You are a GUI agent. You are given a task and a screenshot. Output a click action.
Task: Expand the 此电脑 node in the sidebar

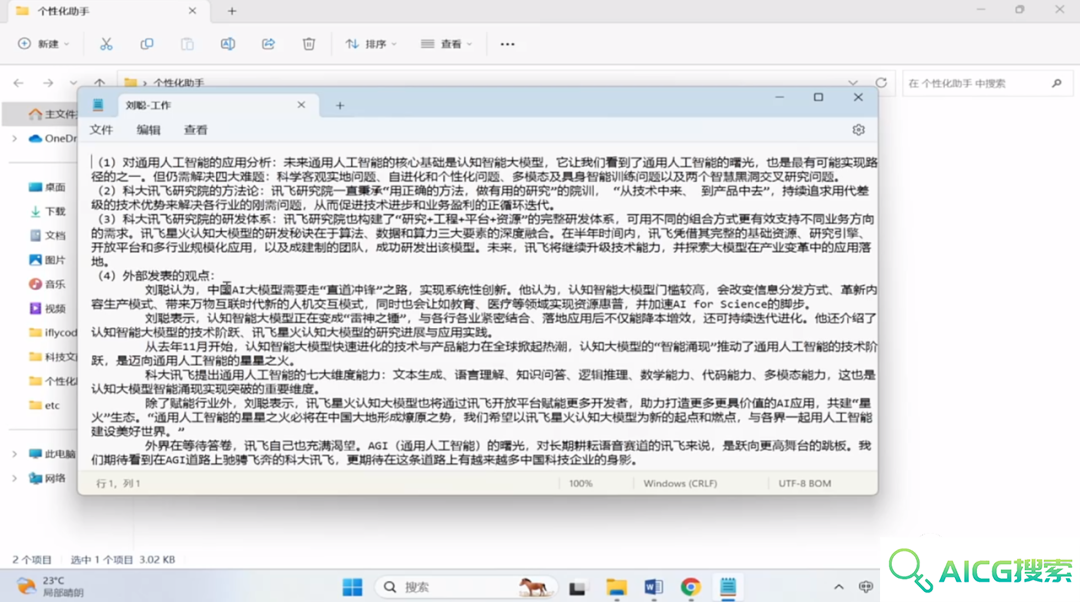coord(14,454)
